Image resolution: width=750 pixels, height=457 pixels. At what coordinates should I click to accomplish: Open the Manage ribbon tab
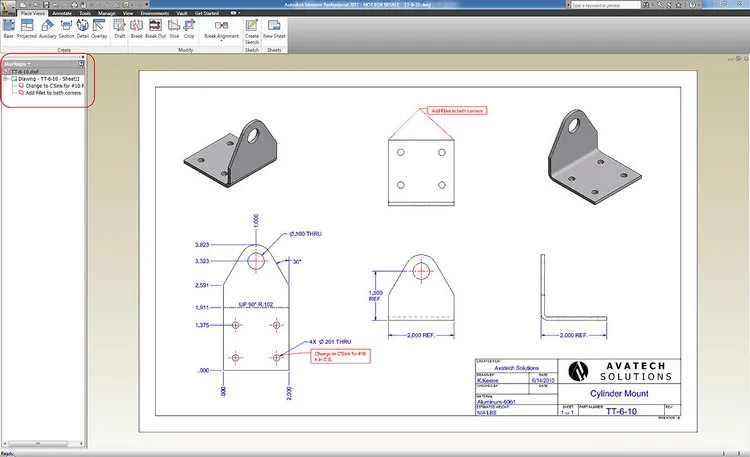[x=108, y=12]
